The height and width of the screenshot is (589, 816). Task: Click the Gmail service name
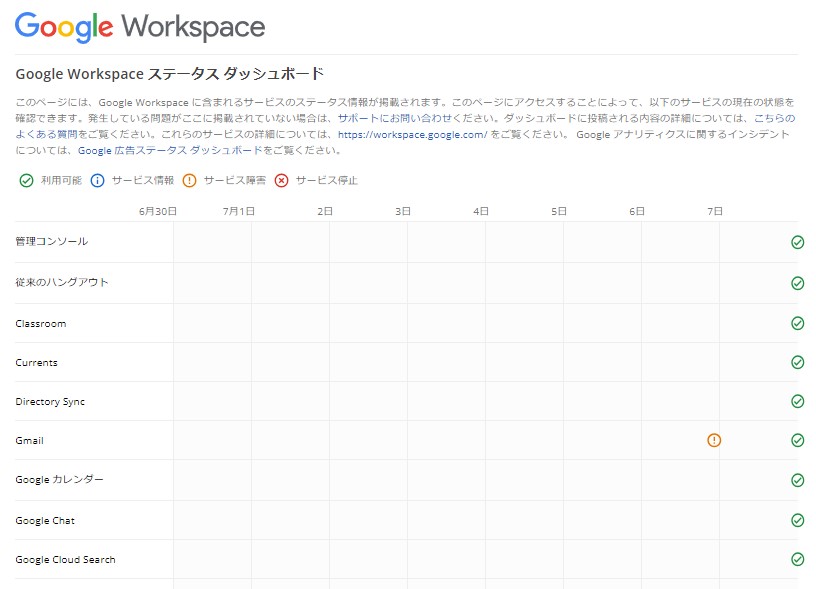coord(30,441)
